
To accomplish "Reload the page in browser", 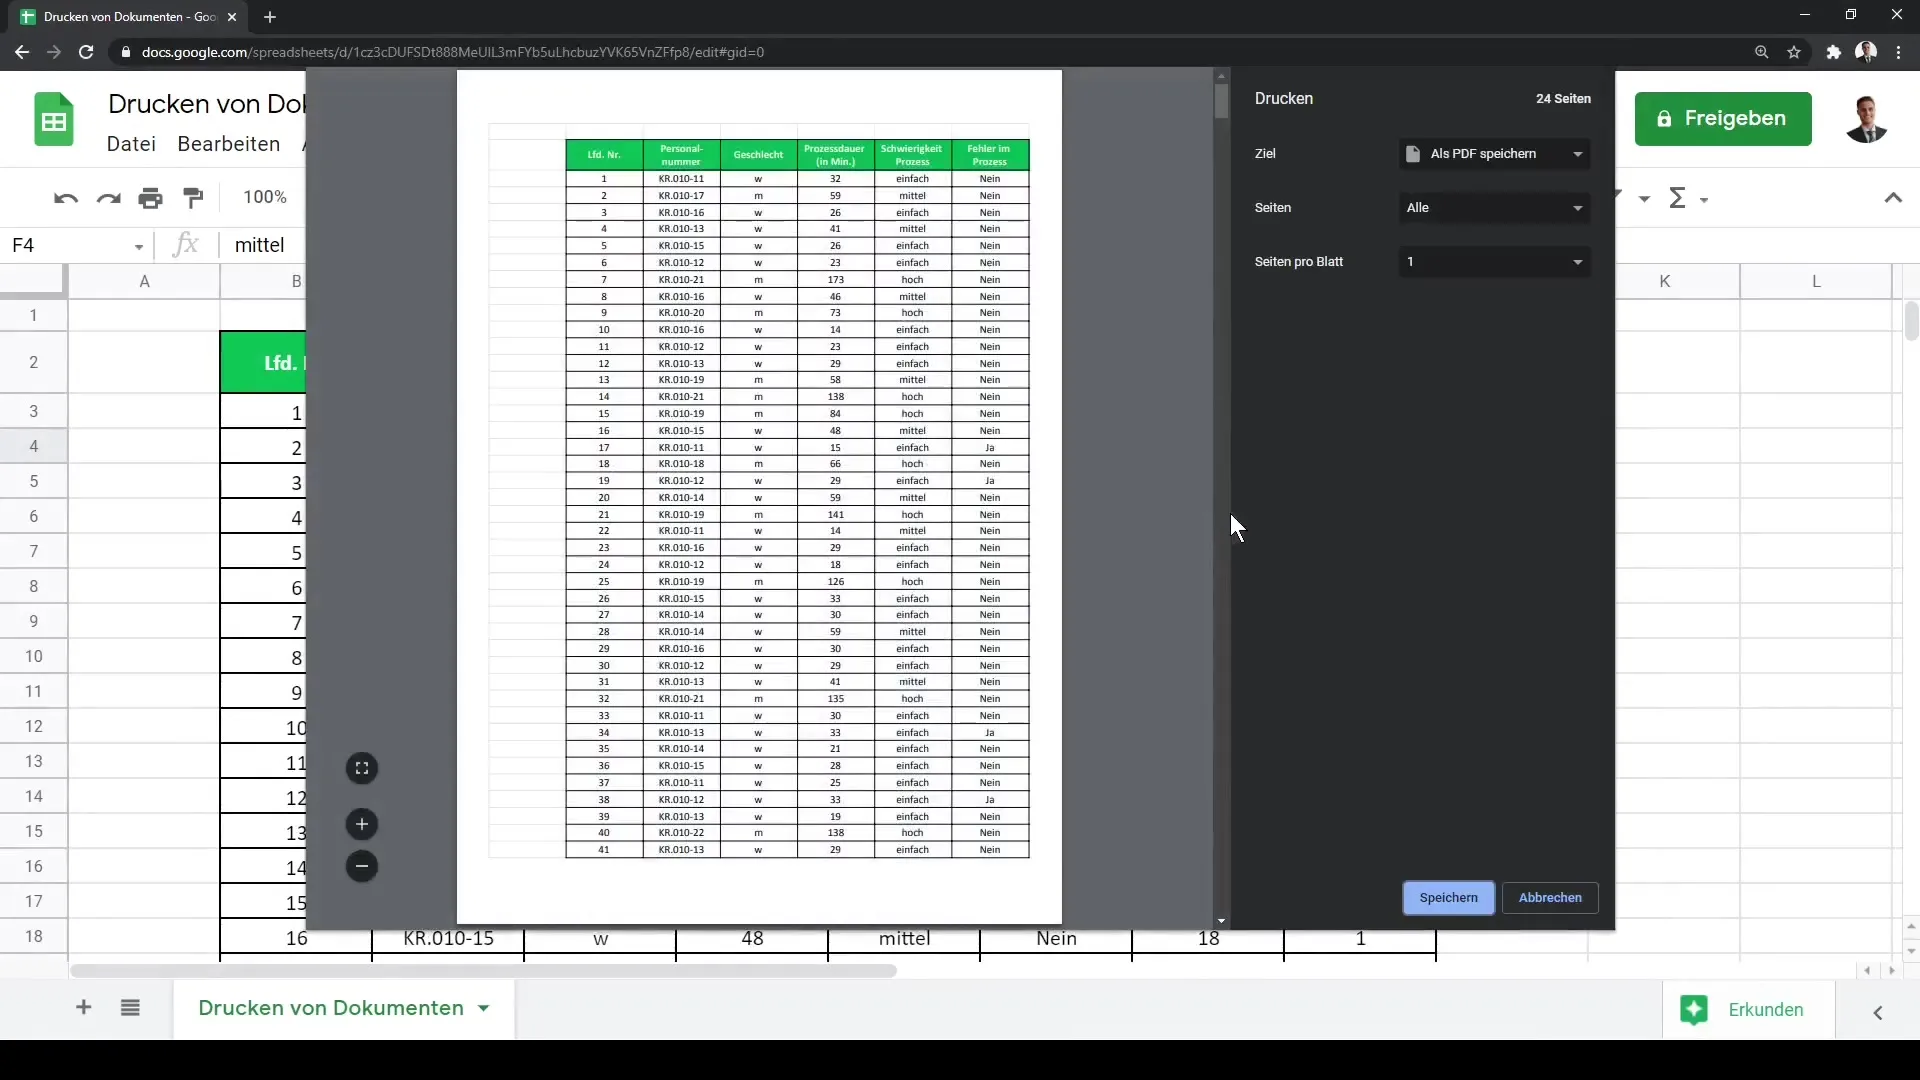I will pos(86,52).
